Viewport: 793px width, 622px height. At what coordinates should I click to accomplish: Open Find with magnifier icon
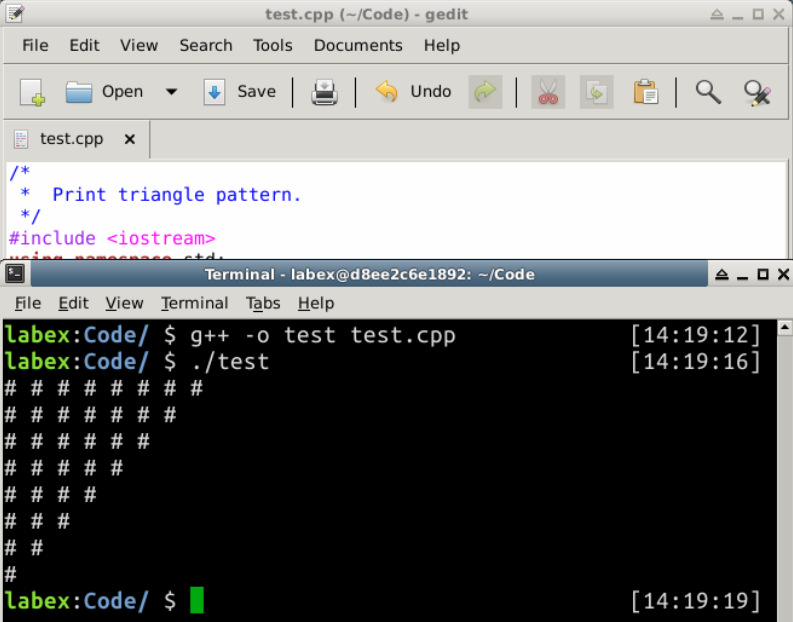[x=708, y=92]
